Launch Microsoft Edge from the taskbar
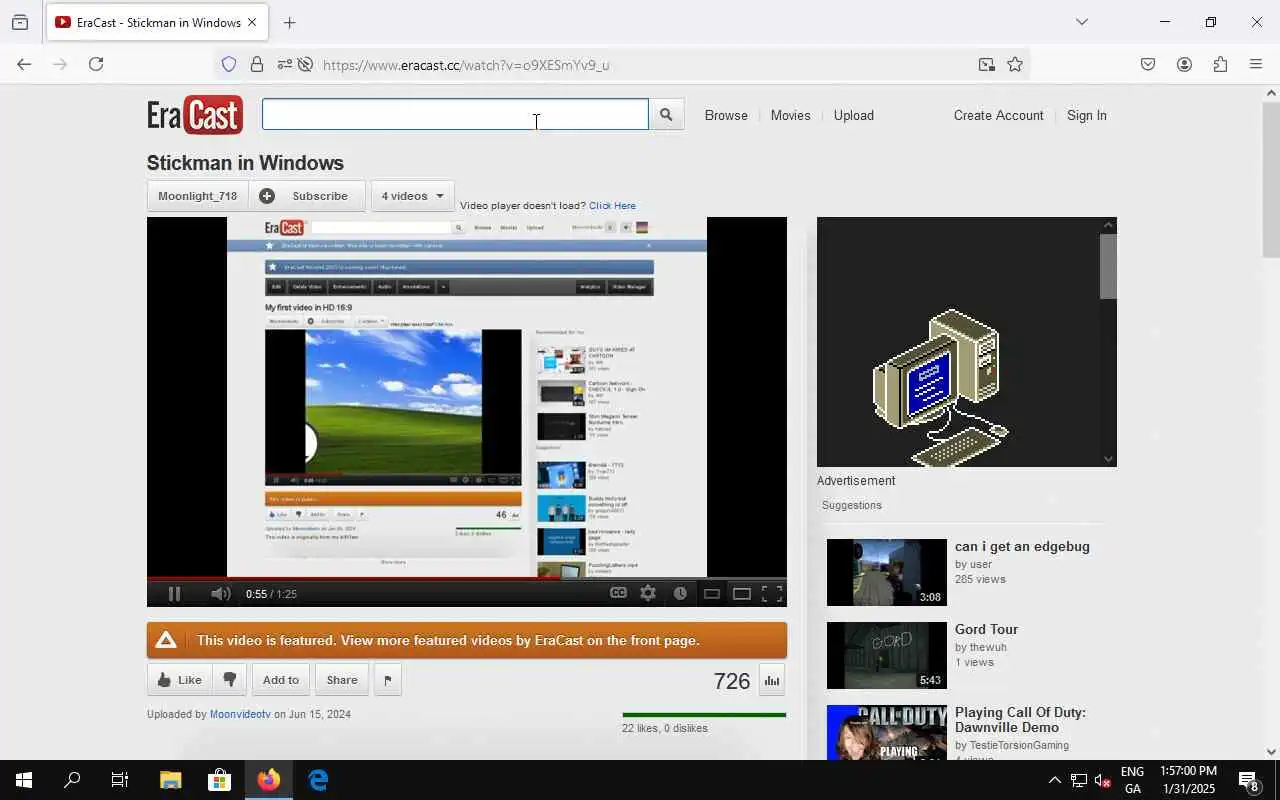The height and width of the screenshot is (800, 1280). [x=318, y=780]
